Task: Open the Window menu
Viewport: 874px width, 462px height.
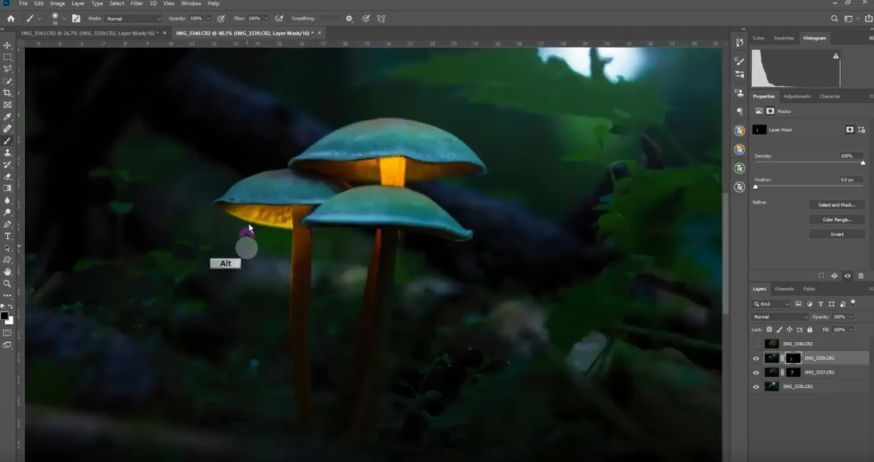Action: 191,3
